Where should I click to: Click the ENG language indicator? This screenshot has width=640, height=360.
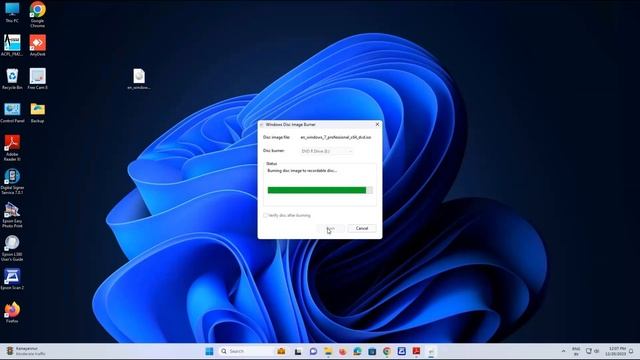pyautogui.click(x=576, y=351)
